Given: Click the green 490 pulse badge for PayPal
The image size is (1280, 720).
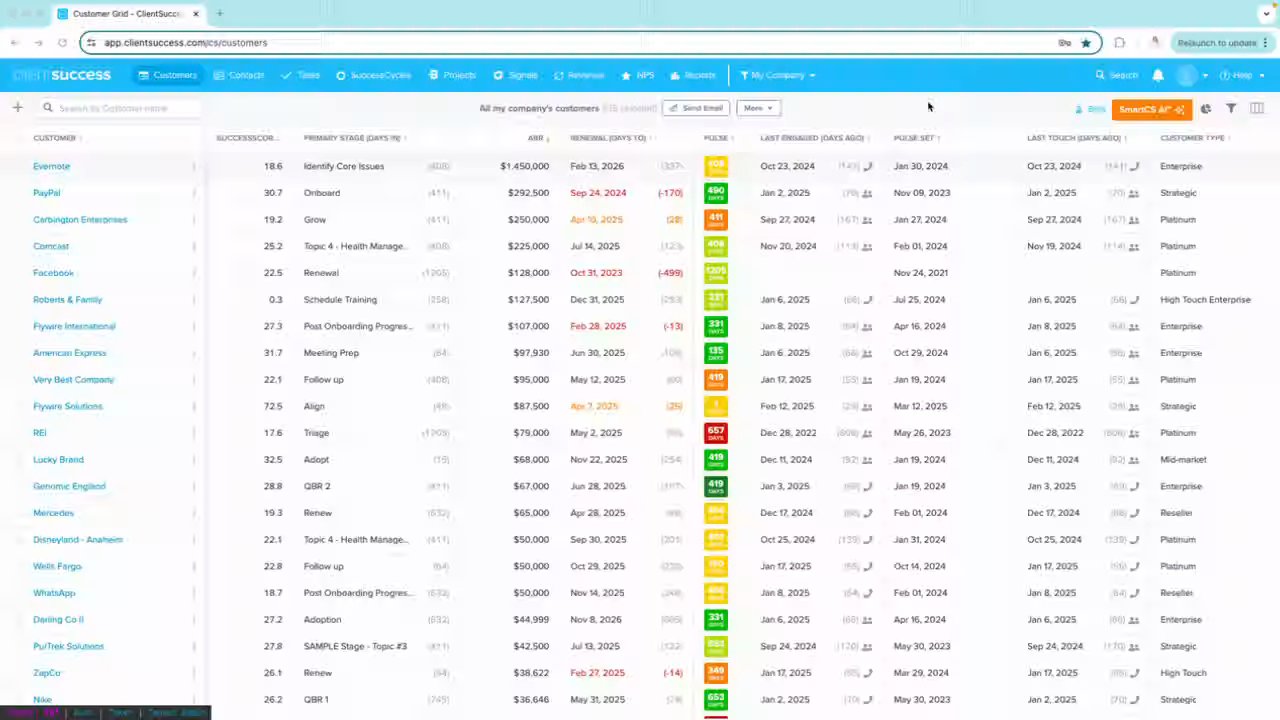Looking at the screenshot, I should [716, 193].
